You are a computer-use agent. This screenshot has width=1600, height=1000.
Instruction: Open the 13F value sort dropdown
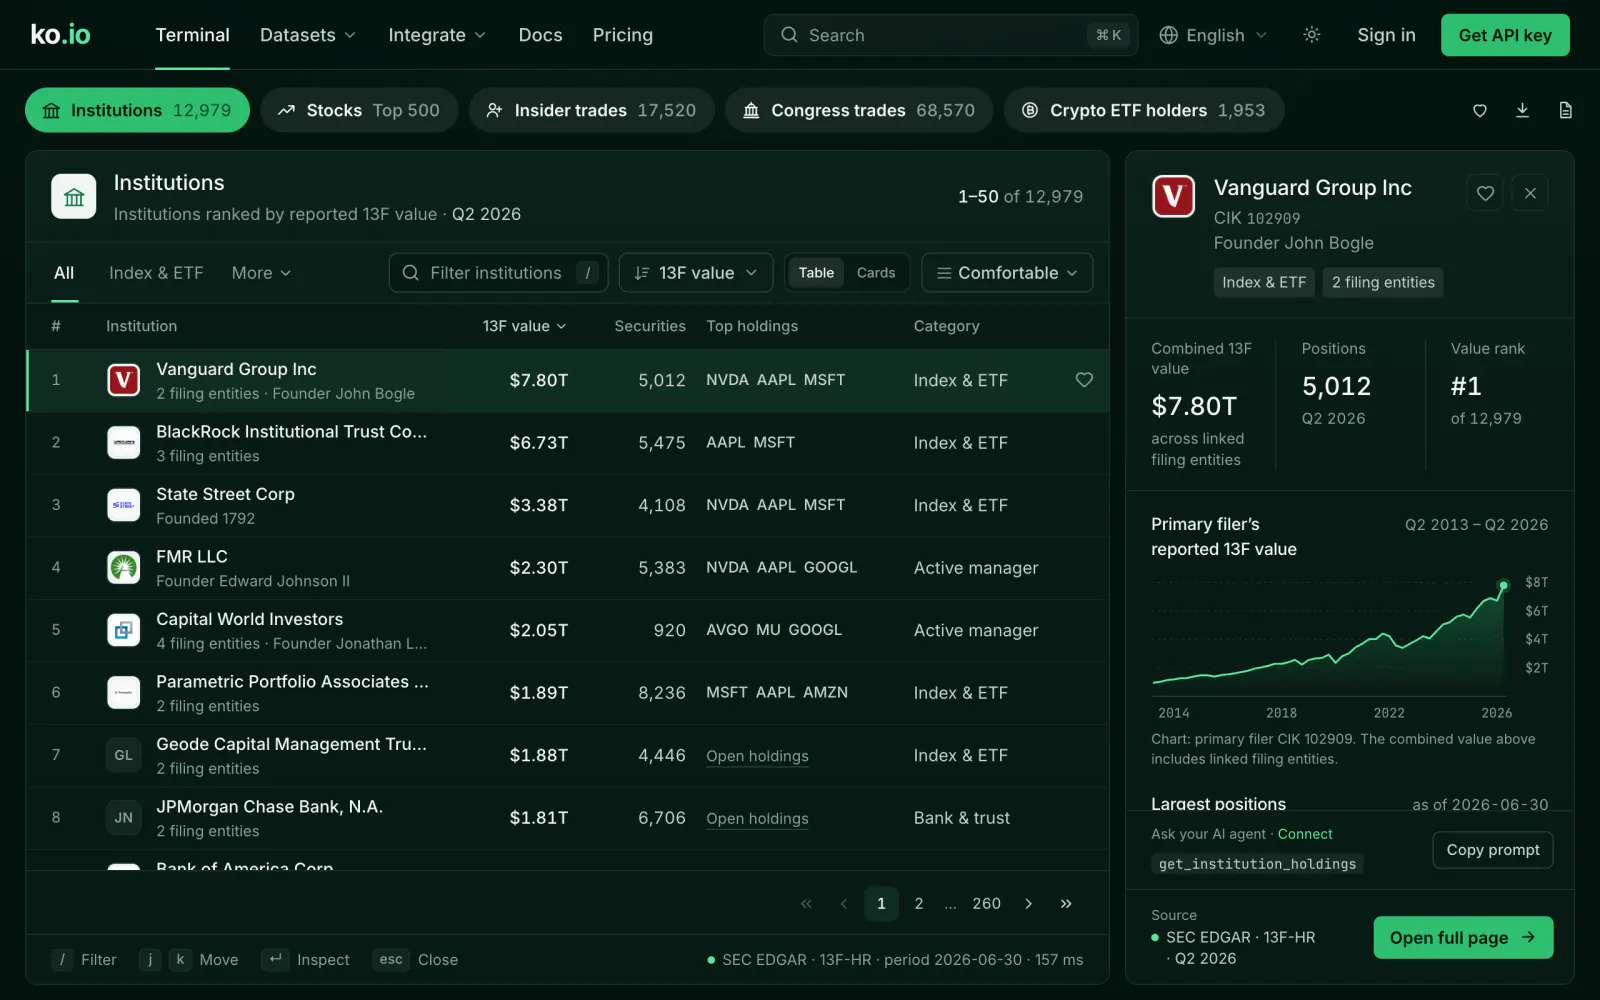[x=696, y=273]
